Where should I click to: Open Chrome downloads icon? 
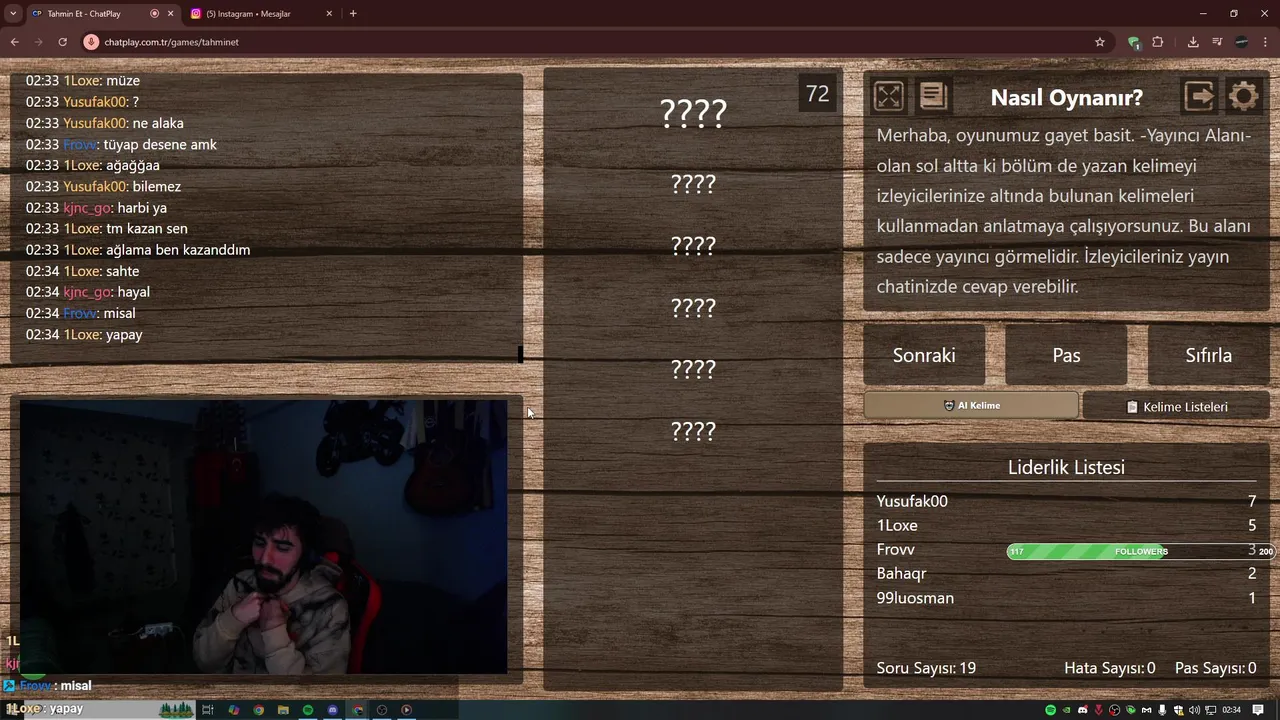(1193, 42)
